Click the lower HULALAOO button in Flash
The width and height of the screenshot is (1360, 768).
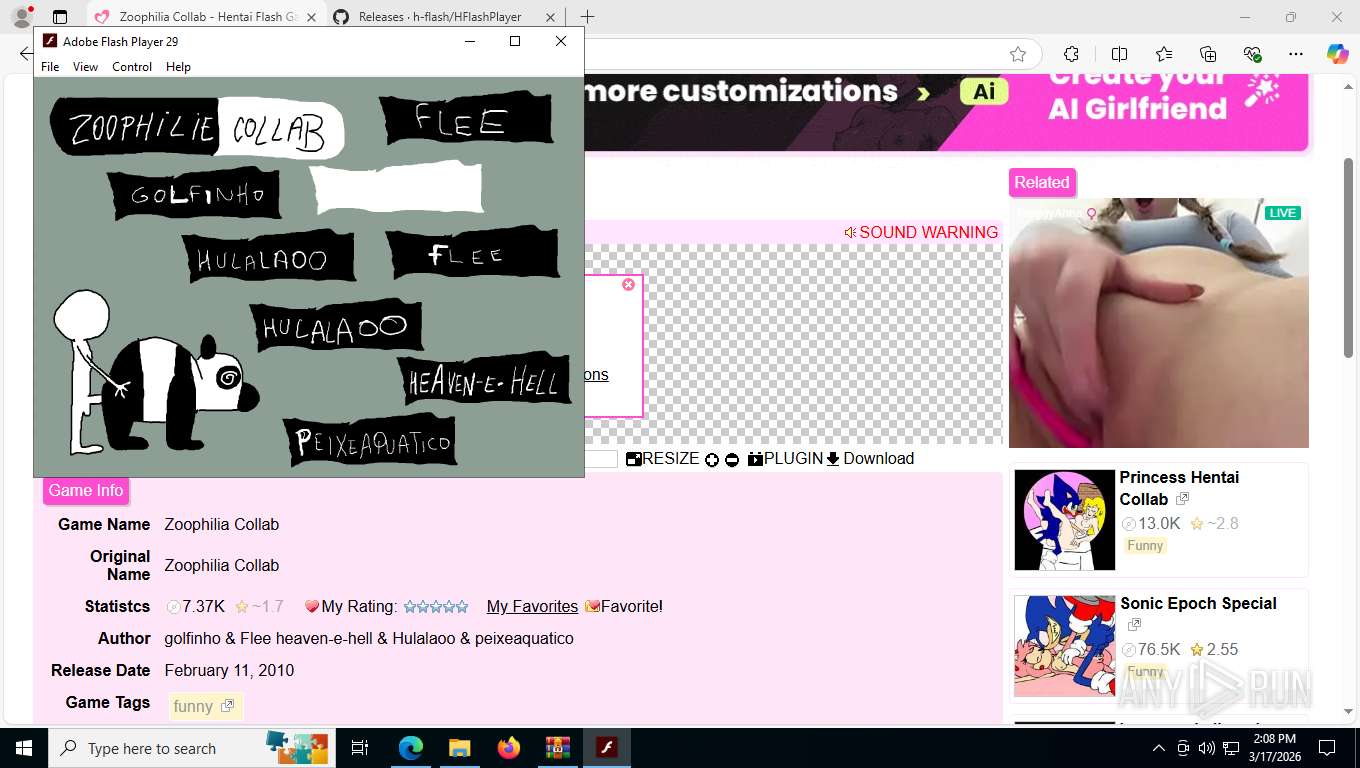pos(336,325)
